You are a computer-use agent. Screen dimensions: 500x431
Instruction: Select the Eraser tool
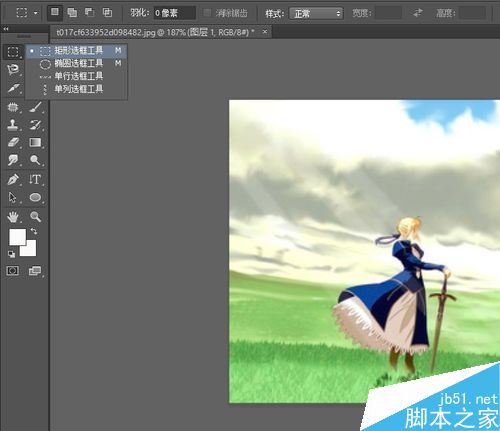tap(13, 142)
